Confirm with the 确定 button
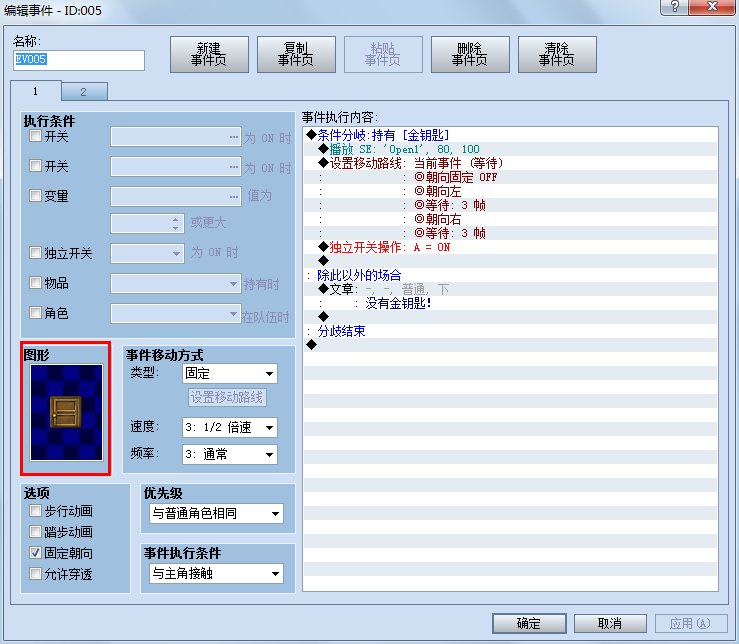739x644 pixels. tap(529, 623)
